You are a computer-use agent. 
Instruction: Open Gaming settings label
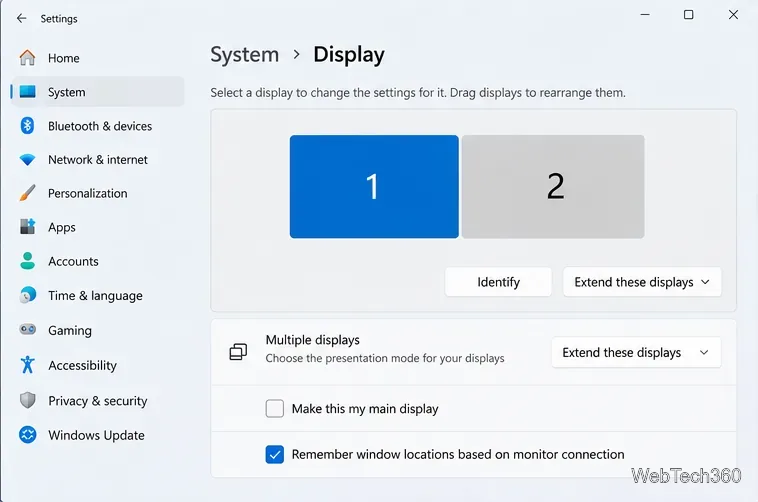coord(70,330)
